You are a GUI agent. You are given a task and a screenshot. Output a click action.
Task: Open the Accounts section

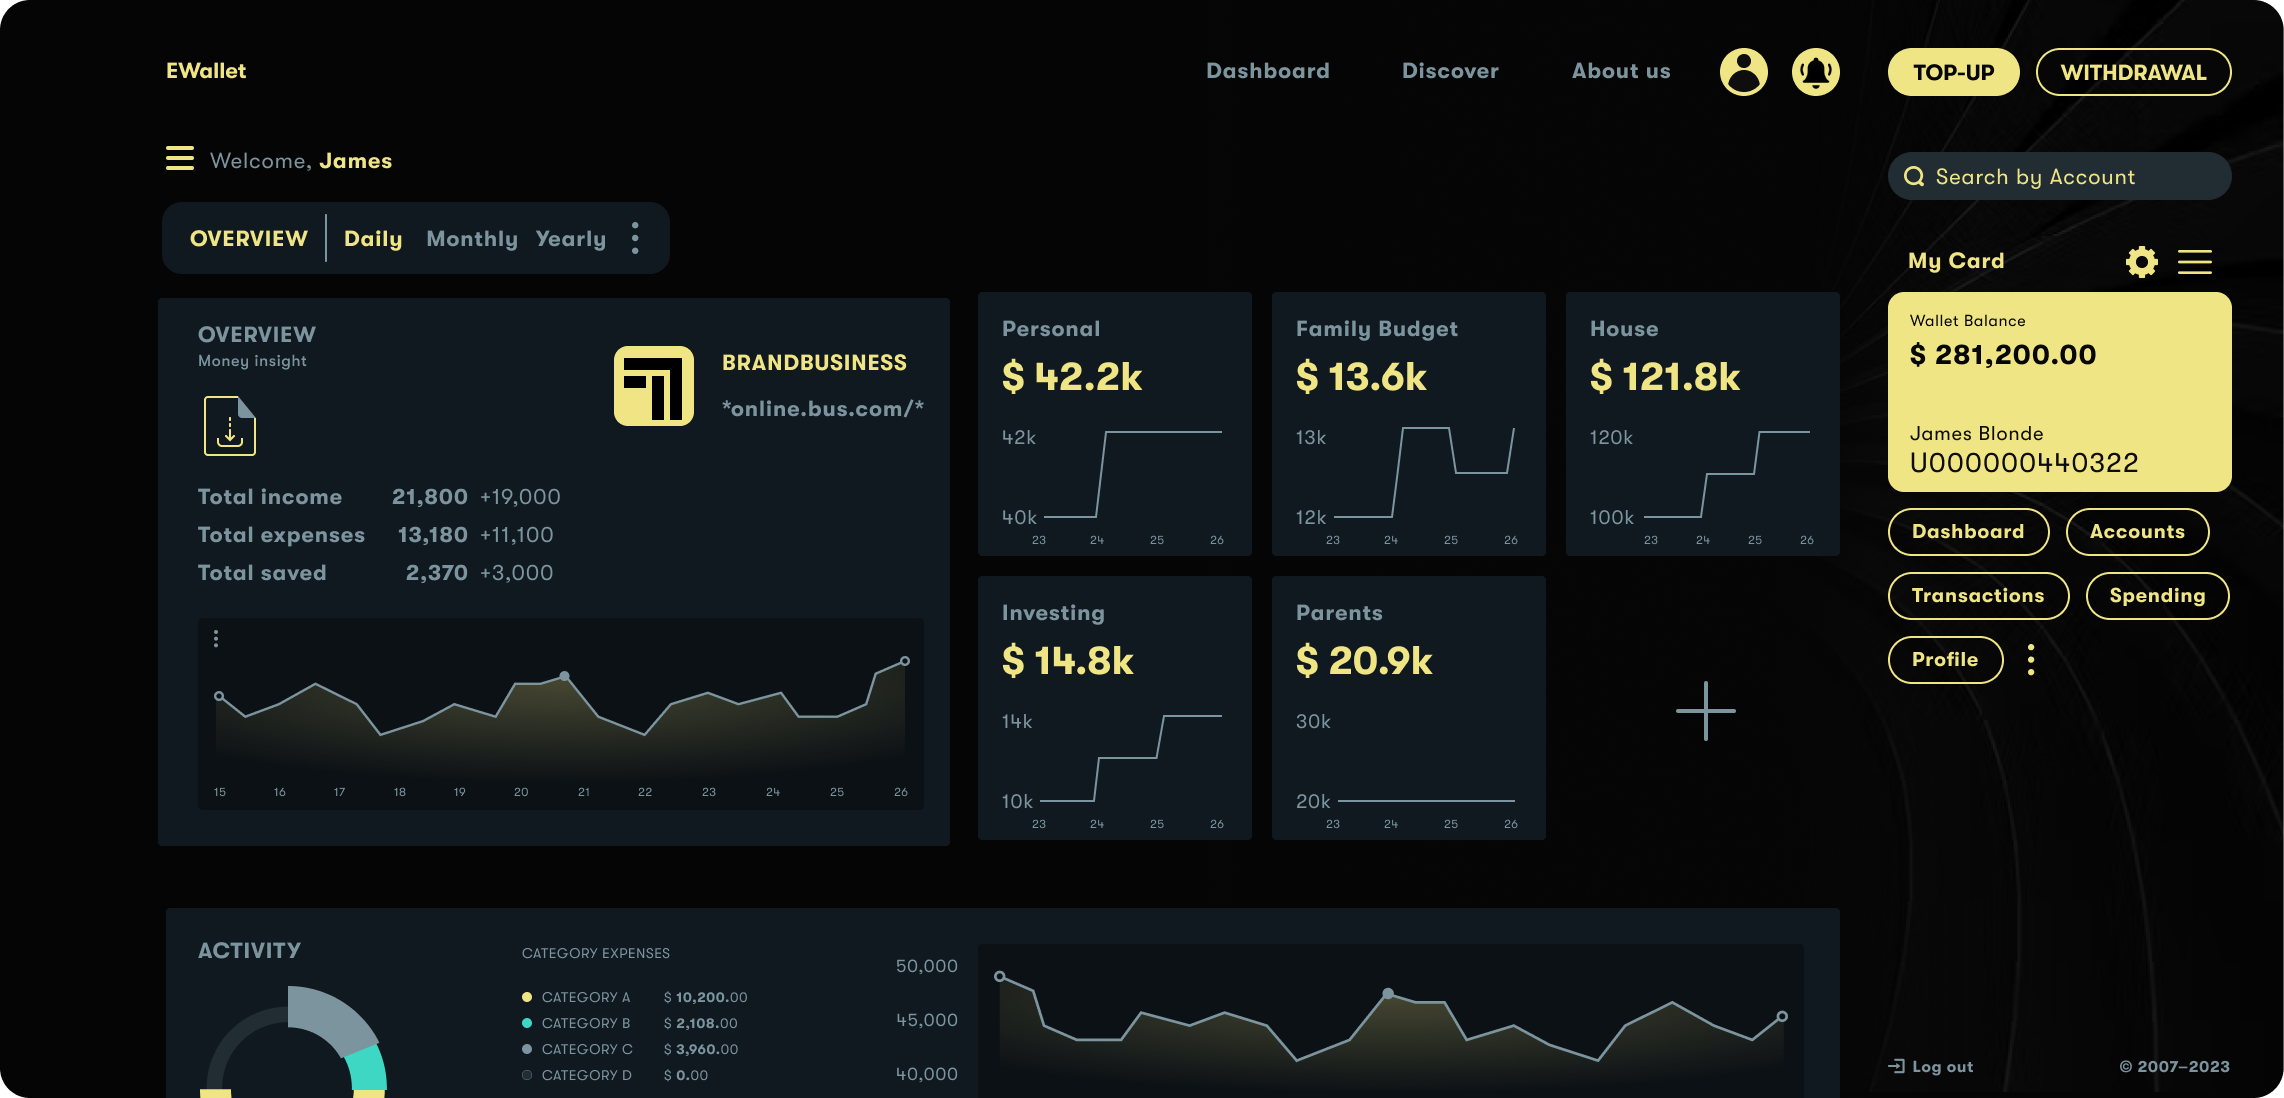pos(2137,532)
